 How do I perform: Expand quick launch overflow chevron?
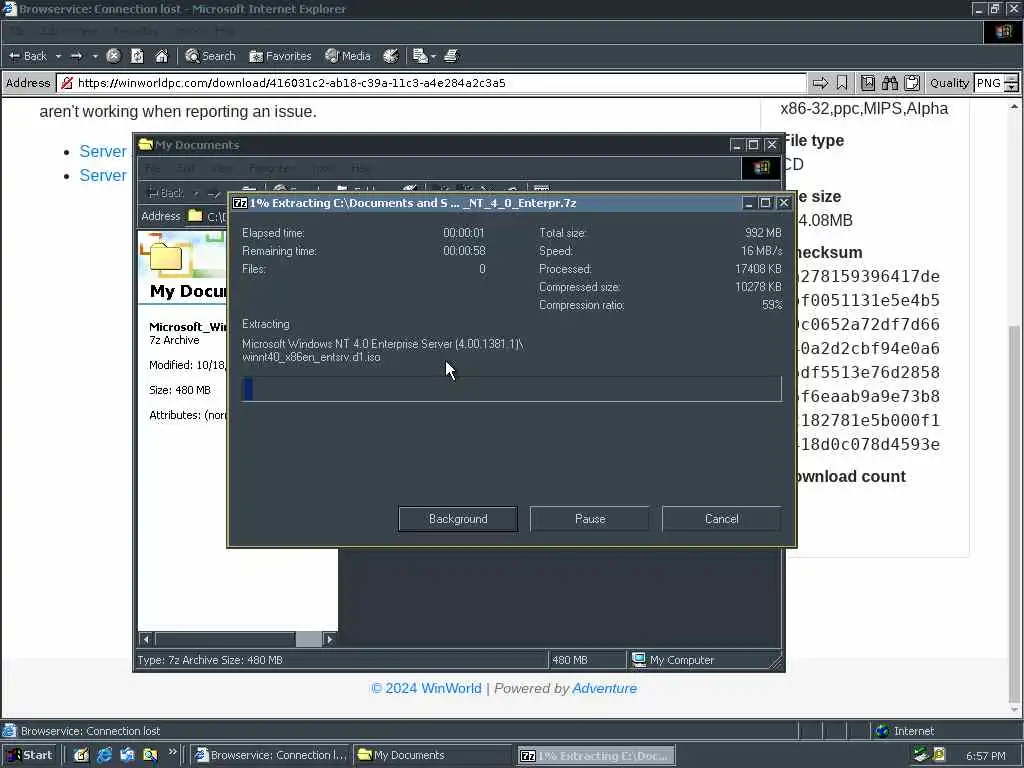point(172,752)
